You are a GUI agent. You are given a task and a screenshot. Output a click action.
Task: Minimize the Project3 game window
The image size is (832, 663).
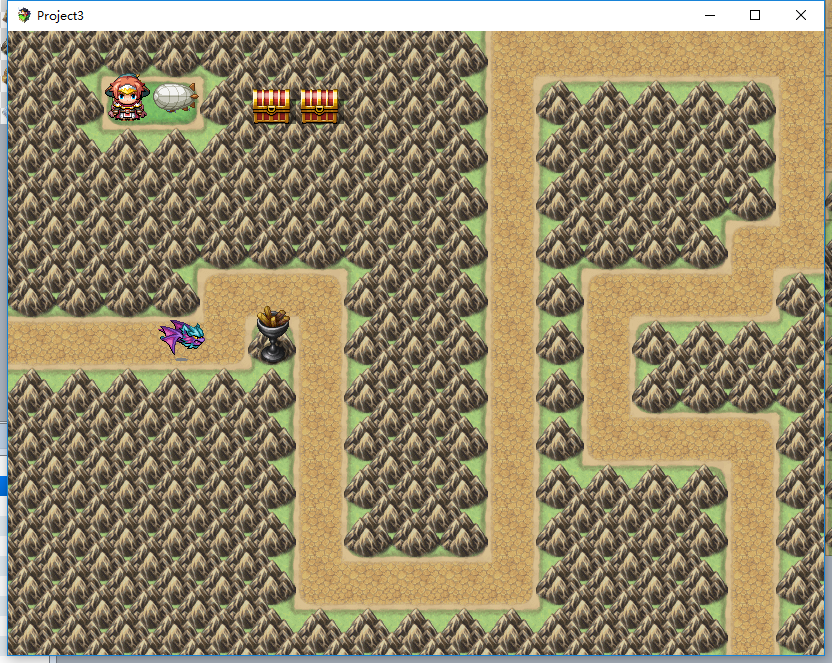click(x=710, y=15)
